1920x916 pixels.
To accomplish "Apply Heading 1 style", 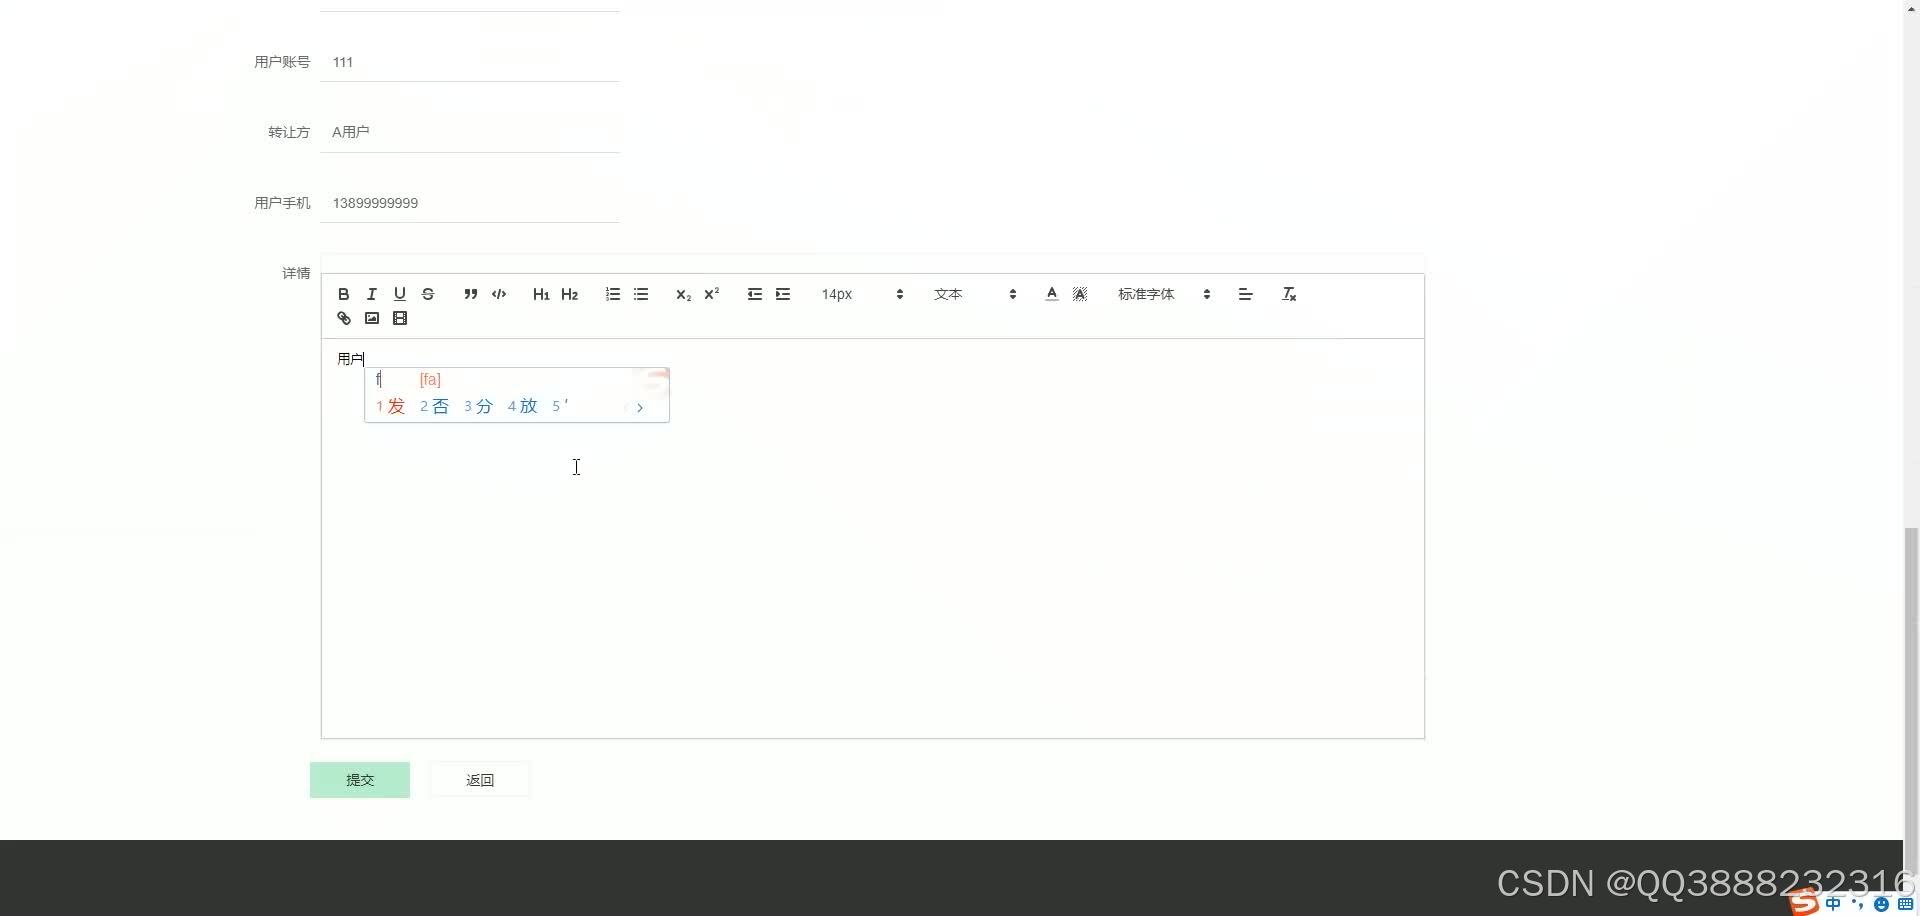I will [541, 294].
